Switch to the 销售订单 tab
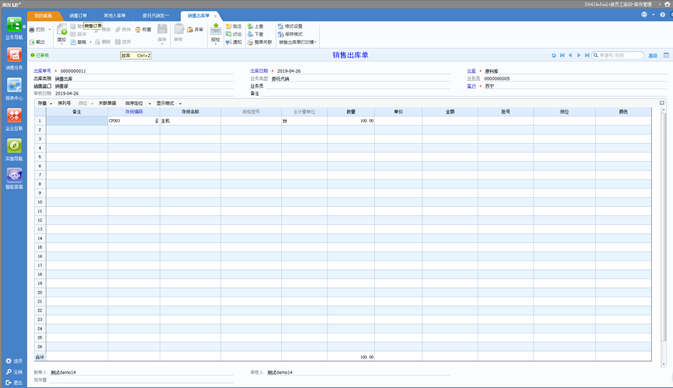Viewport: 673px width, 388px height. pos(78,16)
